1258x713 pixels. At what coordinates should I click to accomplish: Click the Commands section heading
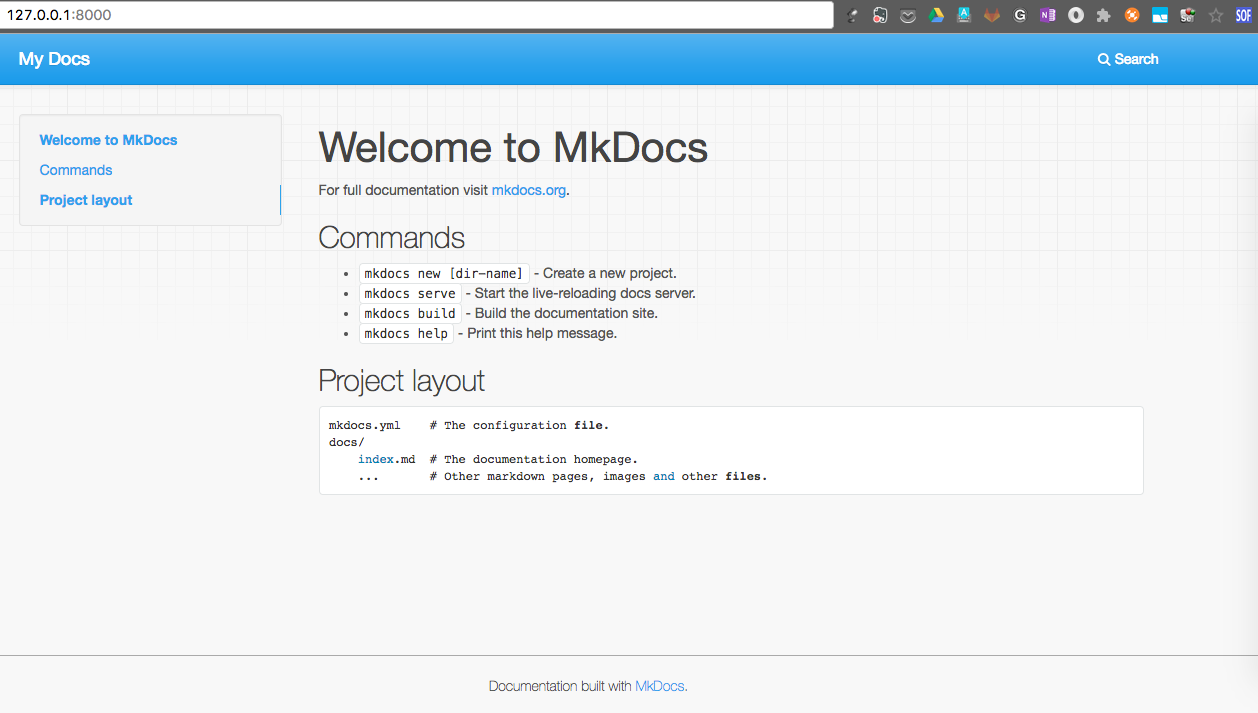[391, 238]
